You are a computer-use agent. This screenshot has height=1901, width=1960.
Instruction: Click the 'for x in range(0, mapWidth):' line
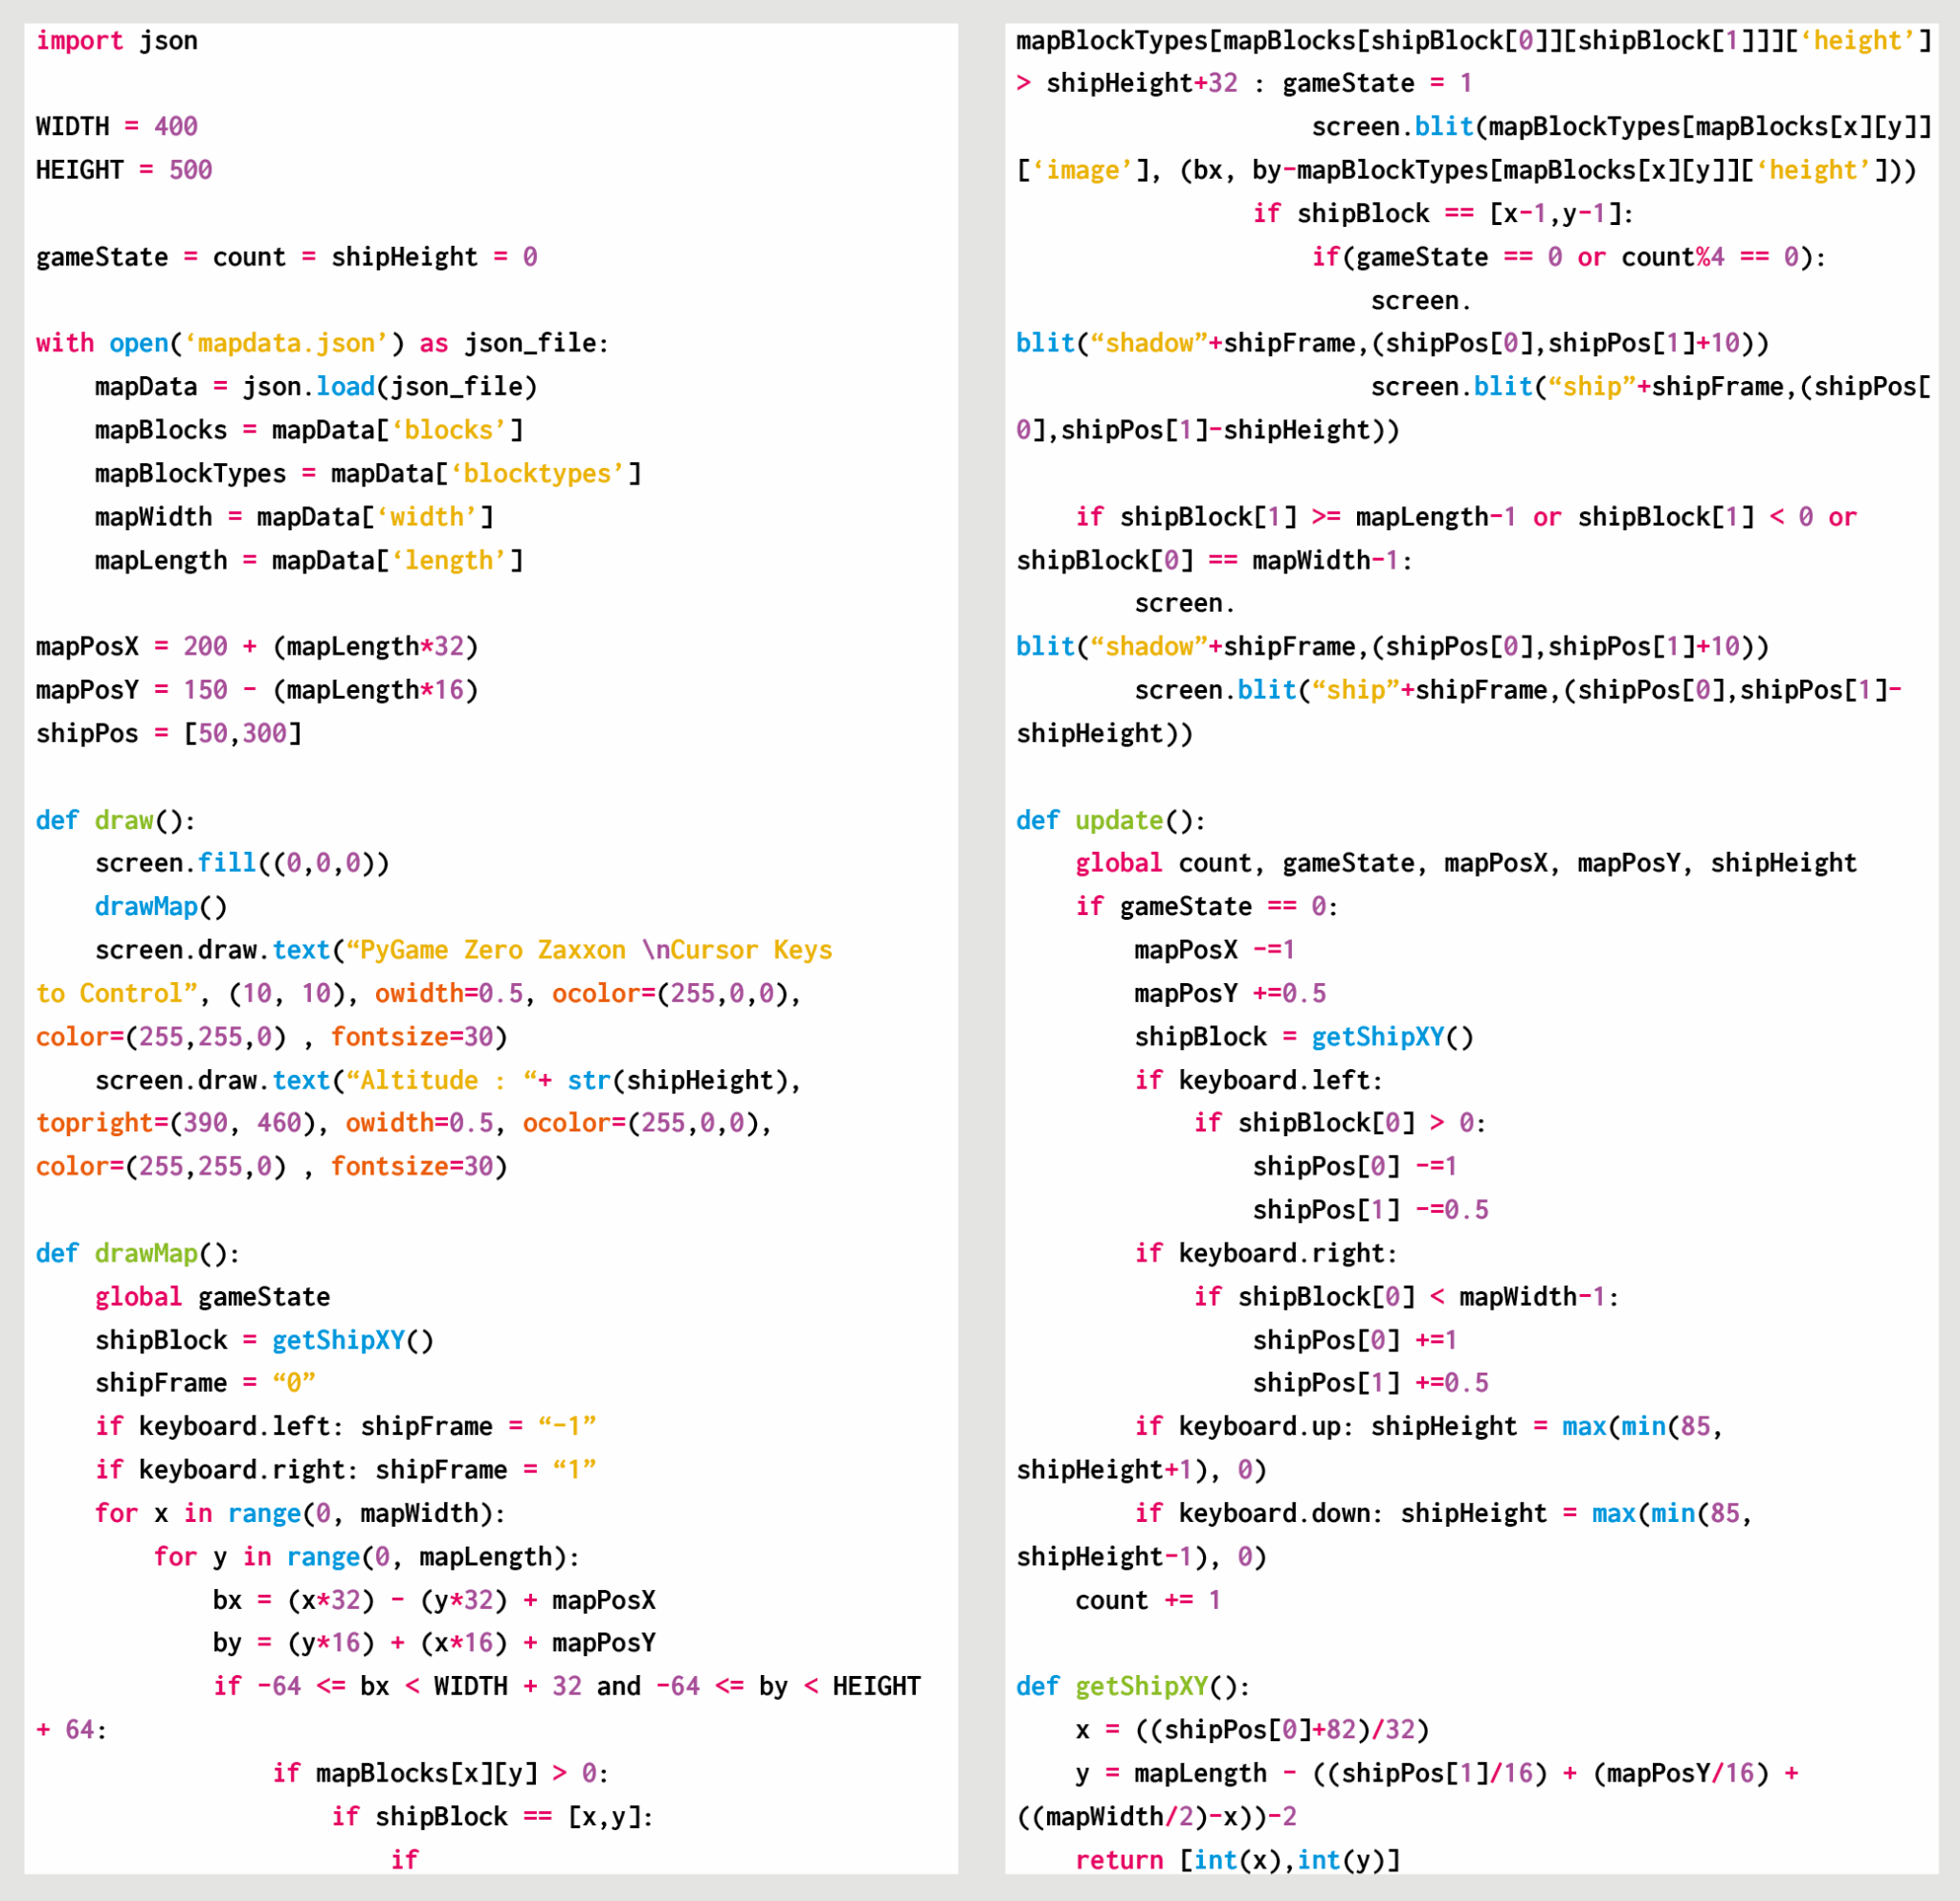(300, 1514)
